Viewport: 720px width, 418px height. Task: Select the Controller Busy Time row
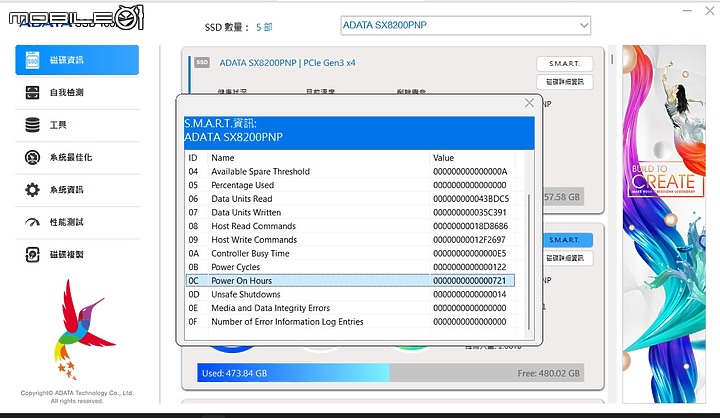click(350, 253)
